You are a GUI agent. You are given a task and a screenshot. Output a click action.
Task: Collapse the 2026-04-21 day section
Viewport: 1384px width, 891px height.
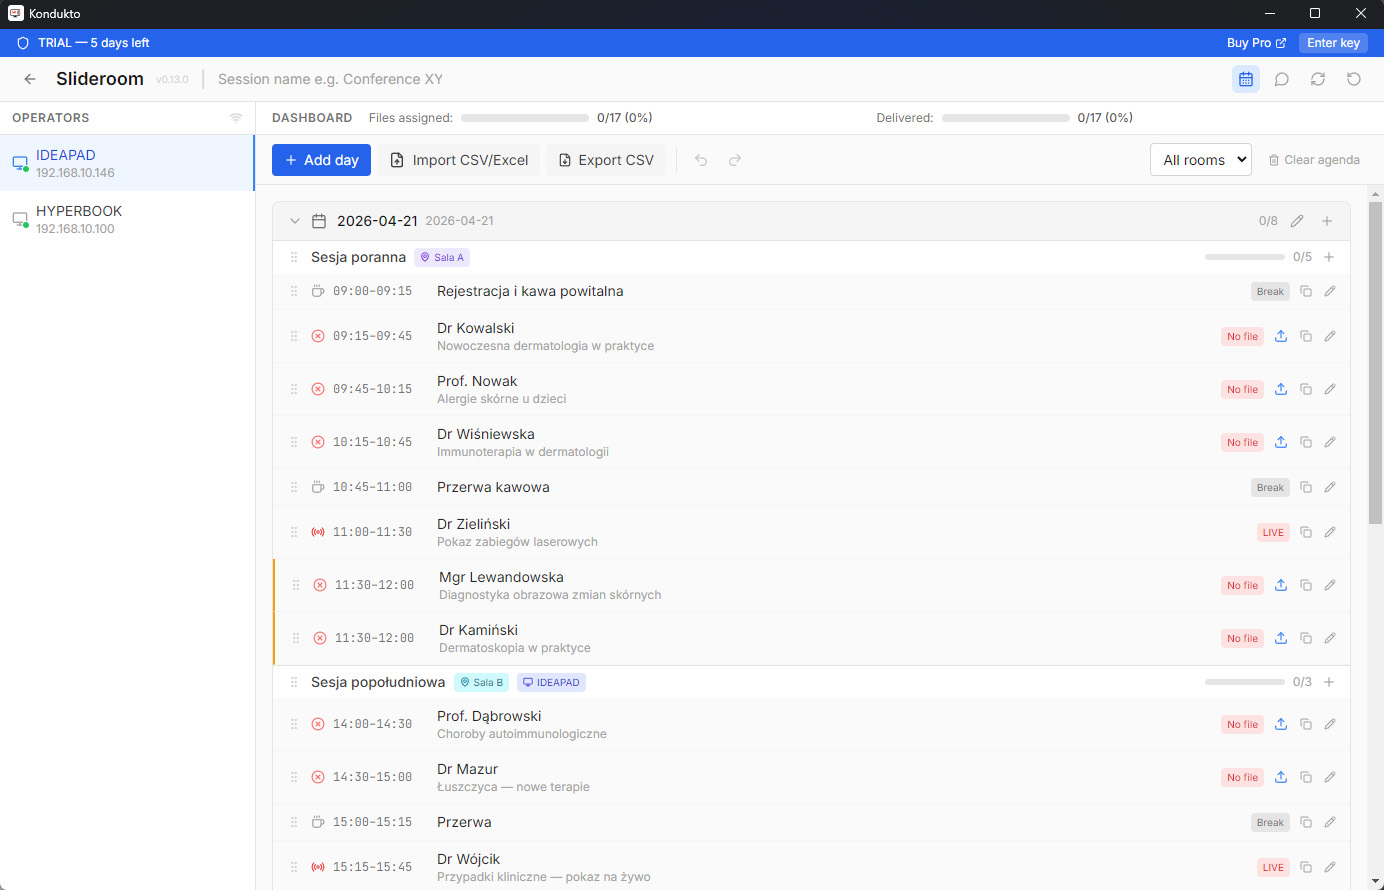coord(295,221)
